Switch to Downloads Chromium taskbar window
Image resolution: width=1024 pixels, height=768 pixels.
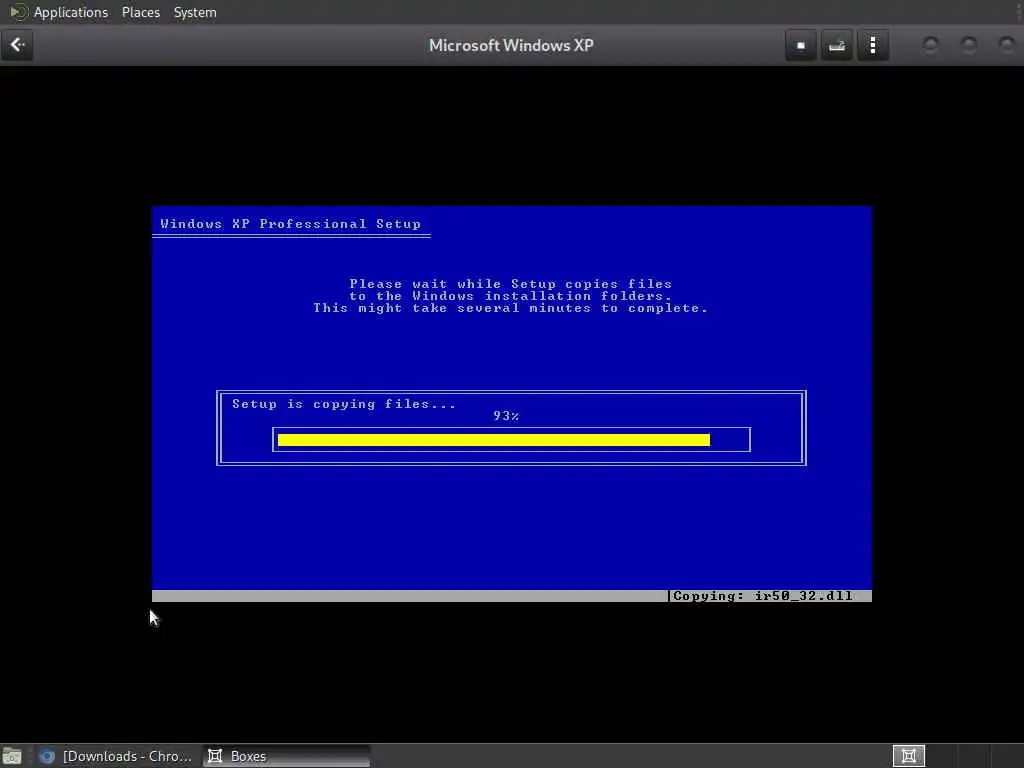116,756
